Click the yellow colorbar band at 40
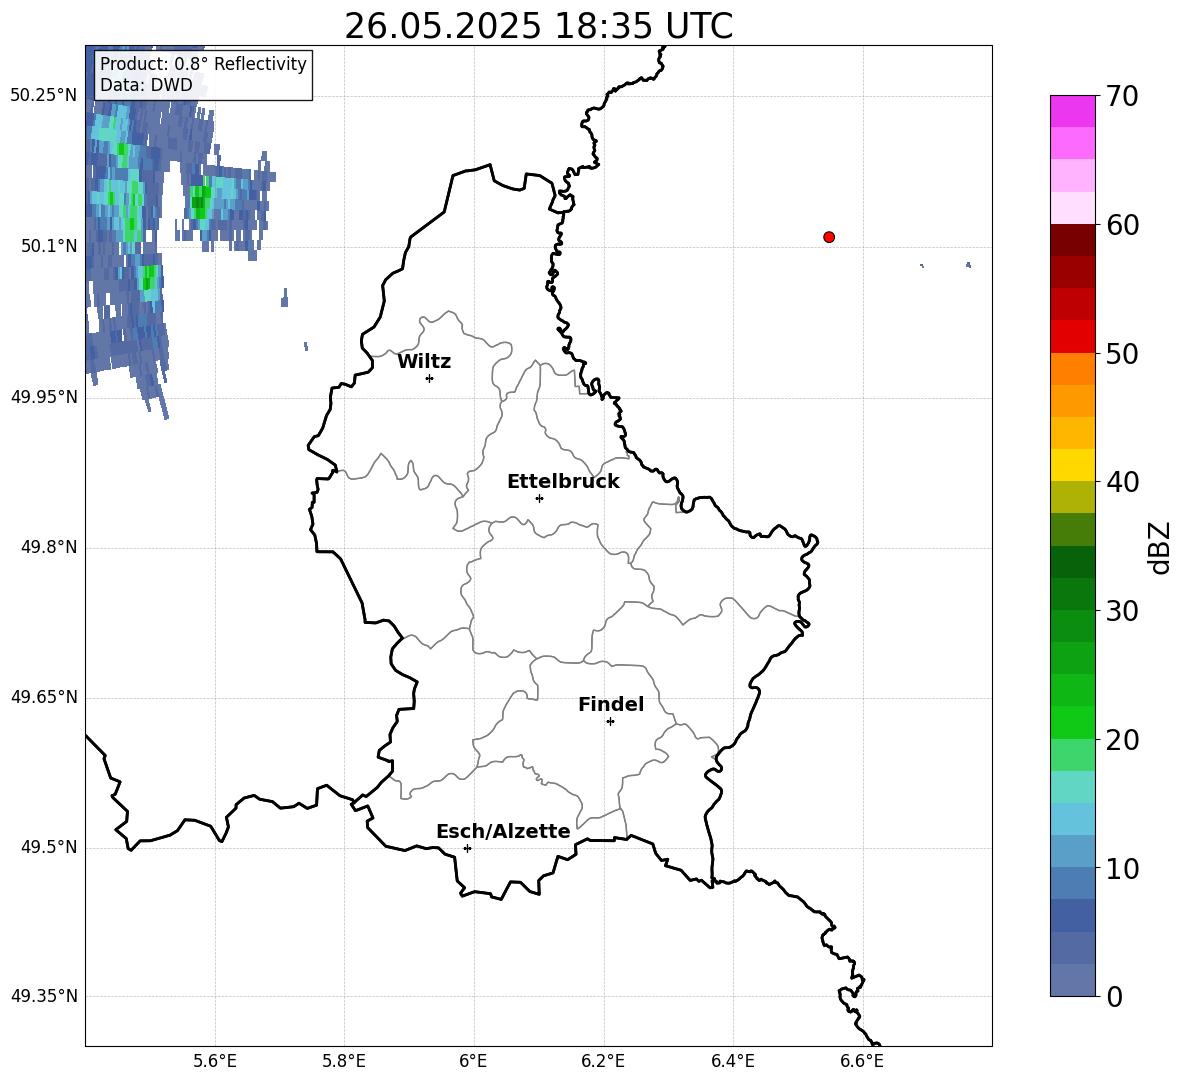Screen dimensions: 1184x1081 1072,466
